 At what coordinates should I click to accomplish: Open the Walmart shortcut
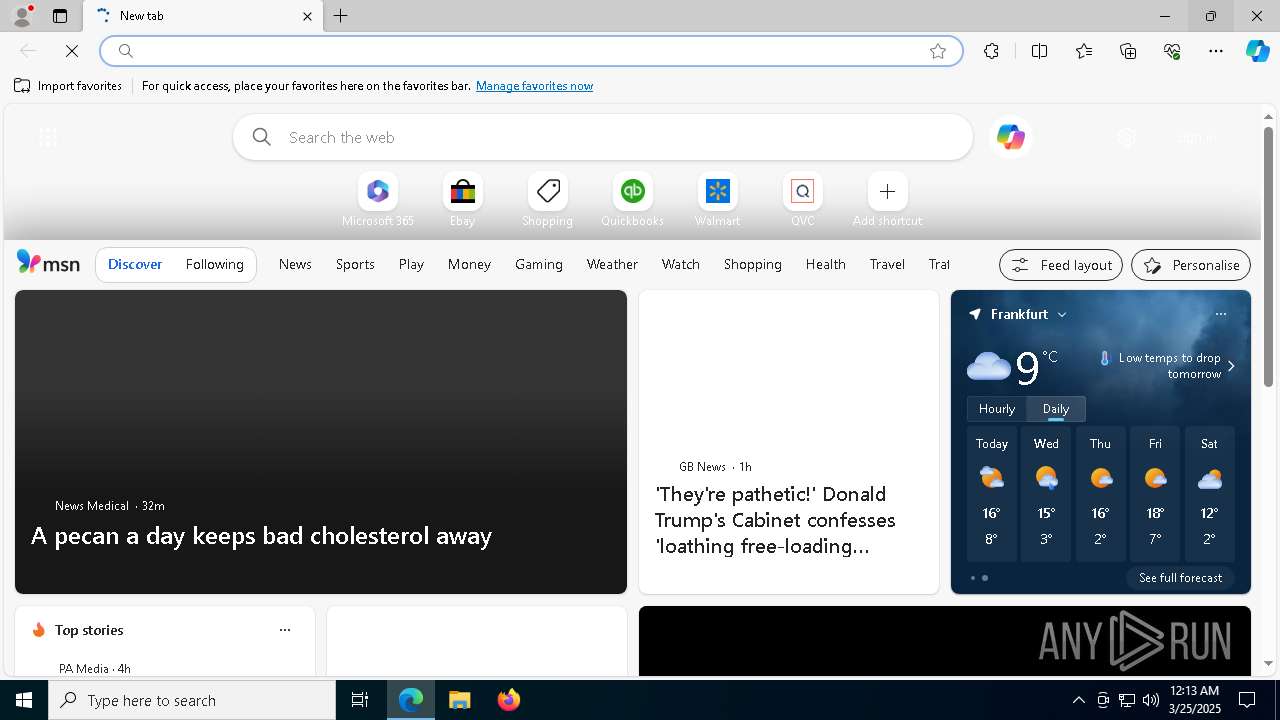pos(717,200)
